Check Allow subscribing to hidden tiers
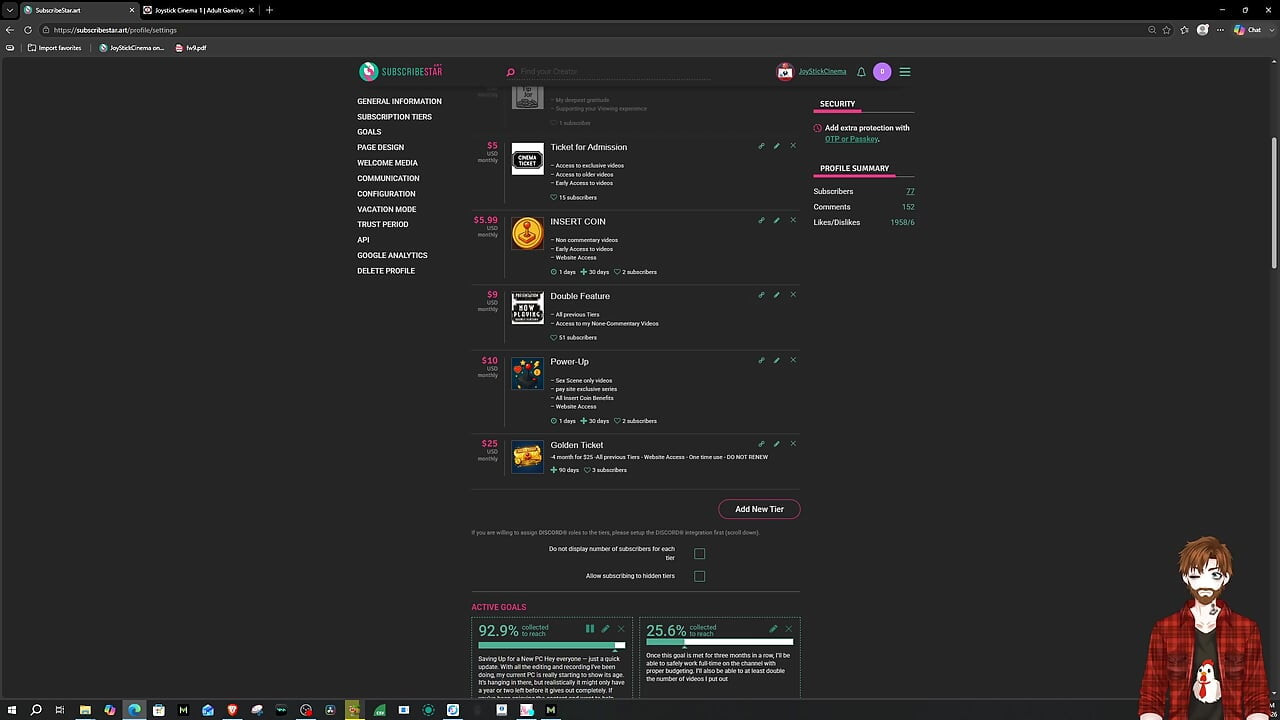Viewport: 1280px width, 720px height. pyautogui.click(x=699, y=576)
